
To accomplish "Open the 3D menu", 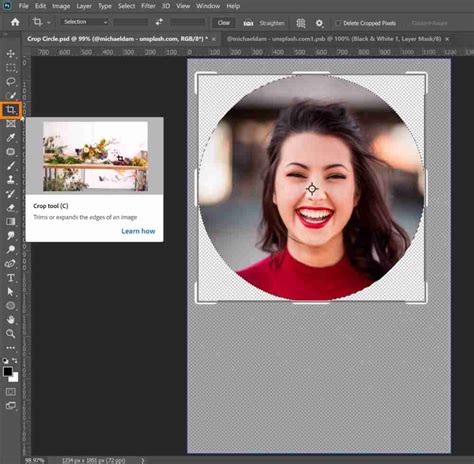I will tap(166, 6).
